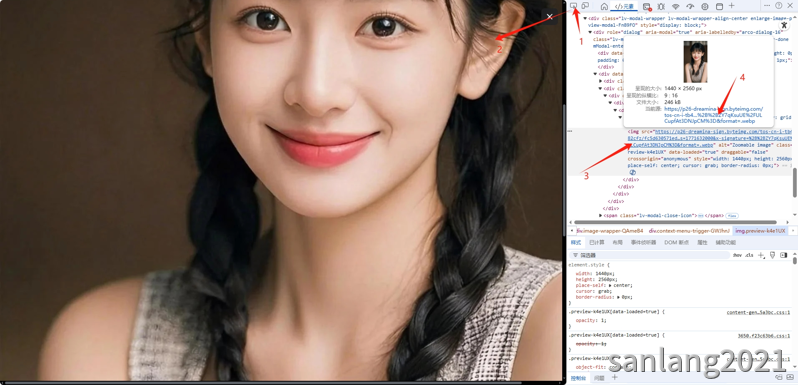
Task: Switch to the Styles (样式) tab
Action: (x=576, y=242)
